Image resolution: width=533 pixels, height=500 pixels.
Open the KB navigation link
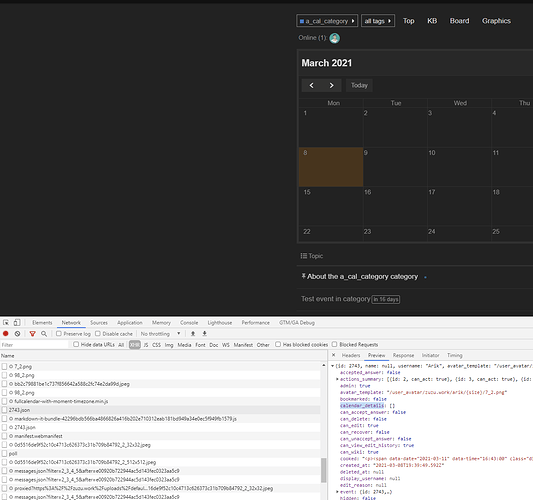[x=432, y=21]
